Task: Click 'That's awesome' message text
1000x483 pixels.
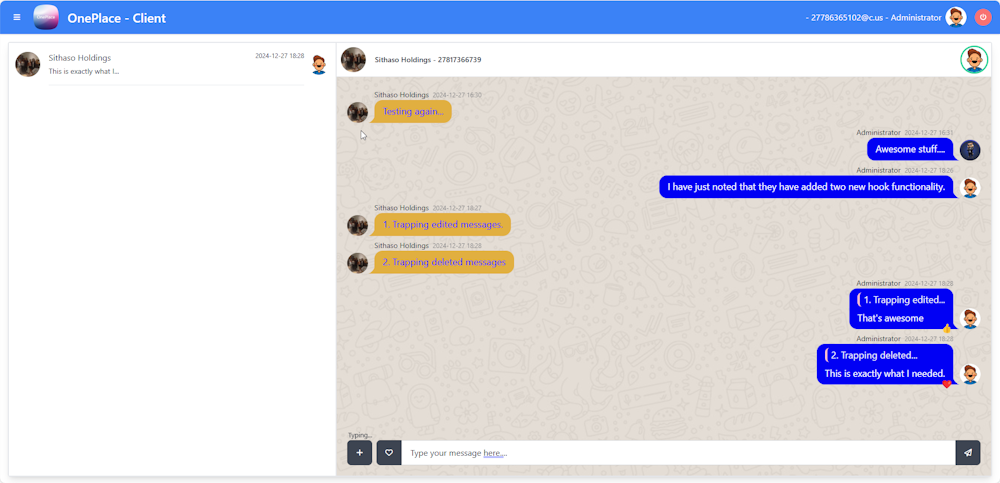Action: pyautogui.click(x=890, y=318)
